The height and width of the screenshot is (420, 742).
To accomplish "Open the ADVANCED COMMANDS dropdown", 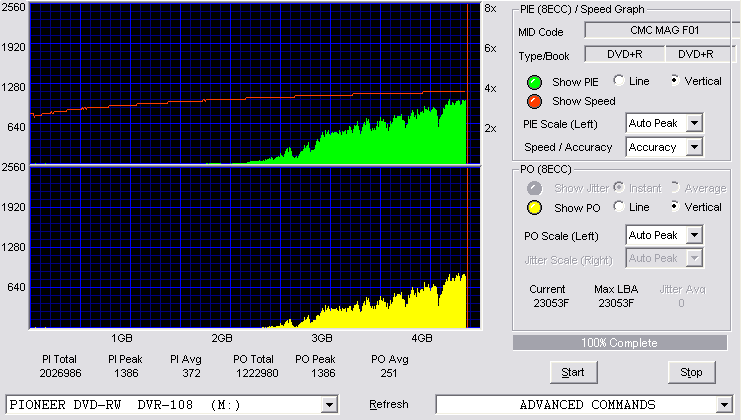I will [724, 405].
